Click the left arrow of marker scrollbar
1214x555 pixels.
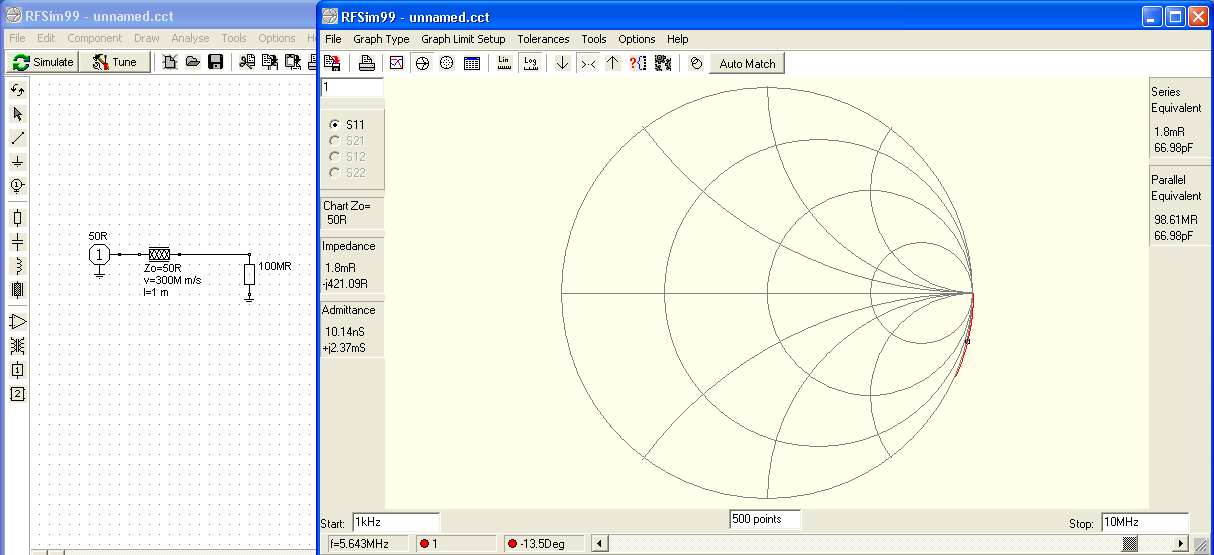tap(600, 543)
